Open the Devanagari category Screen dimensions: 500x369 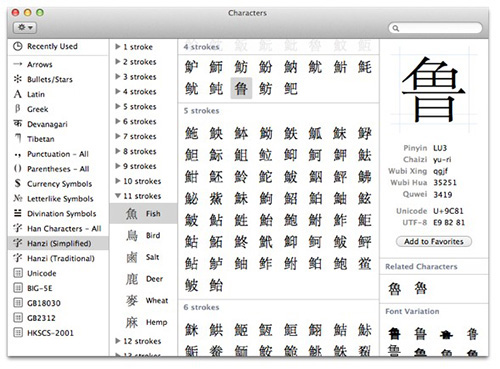pos(58,124)
